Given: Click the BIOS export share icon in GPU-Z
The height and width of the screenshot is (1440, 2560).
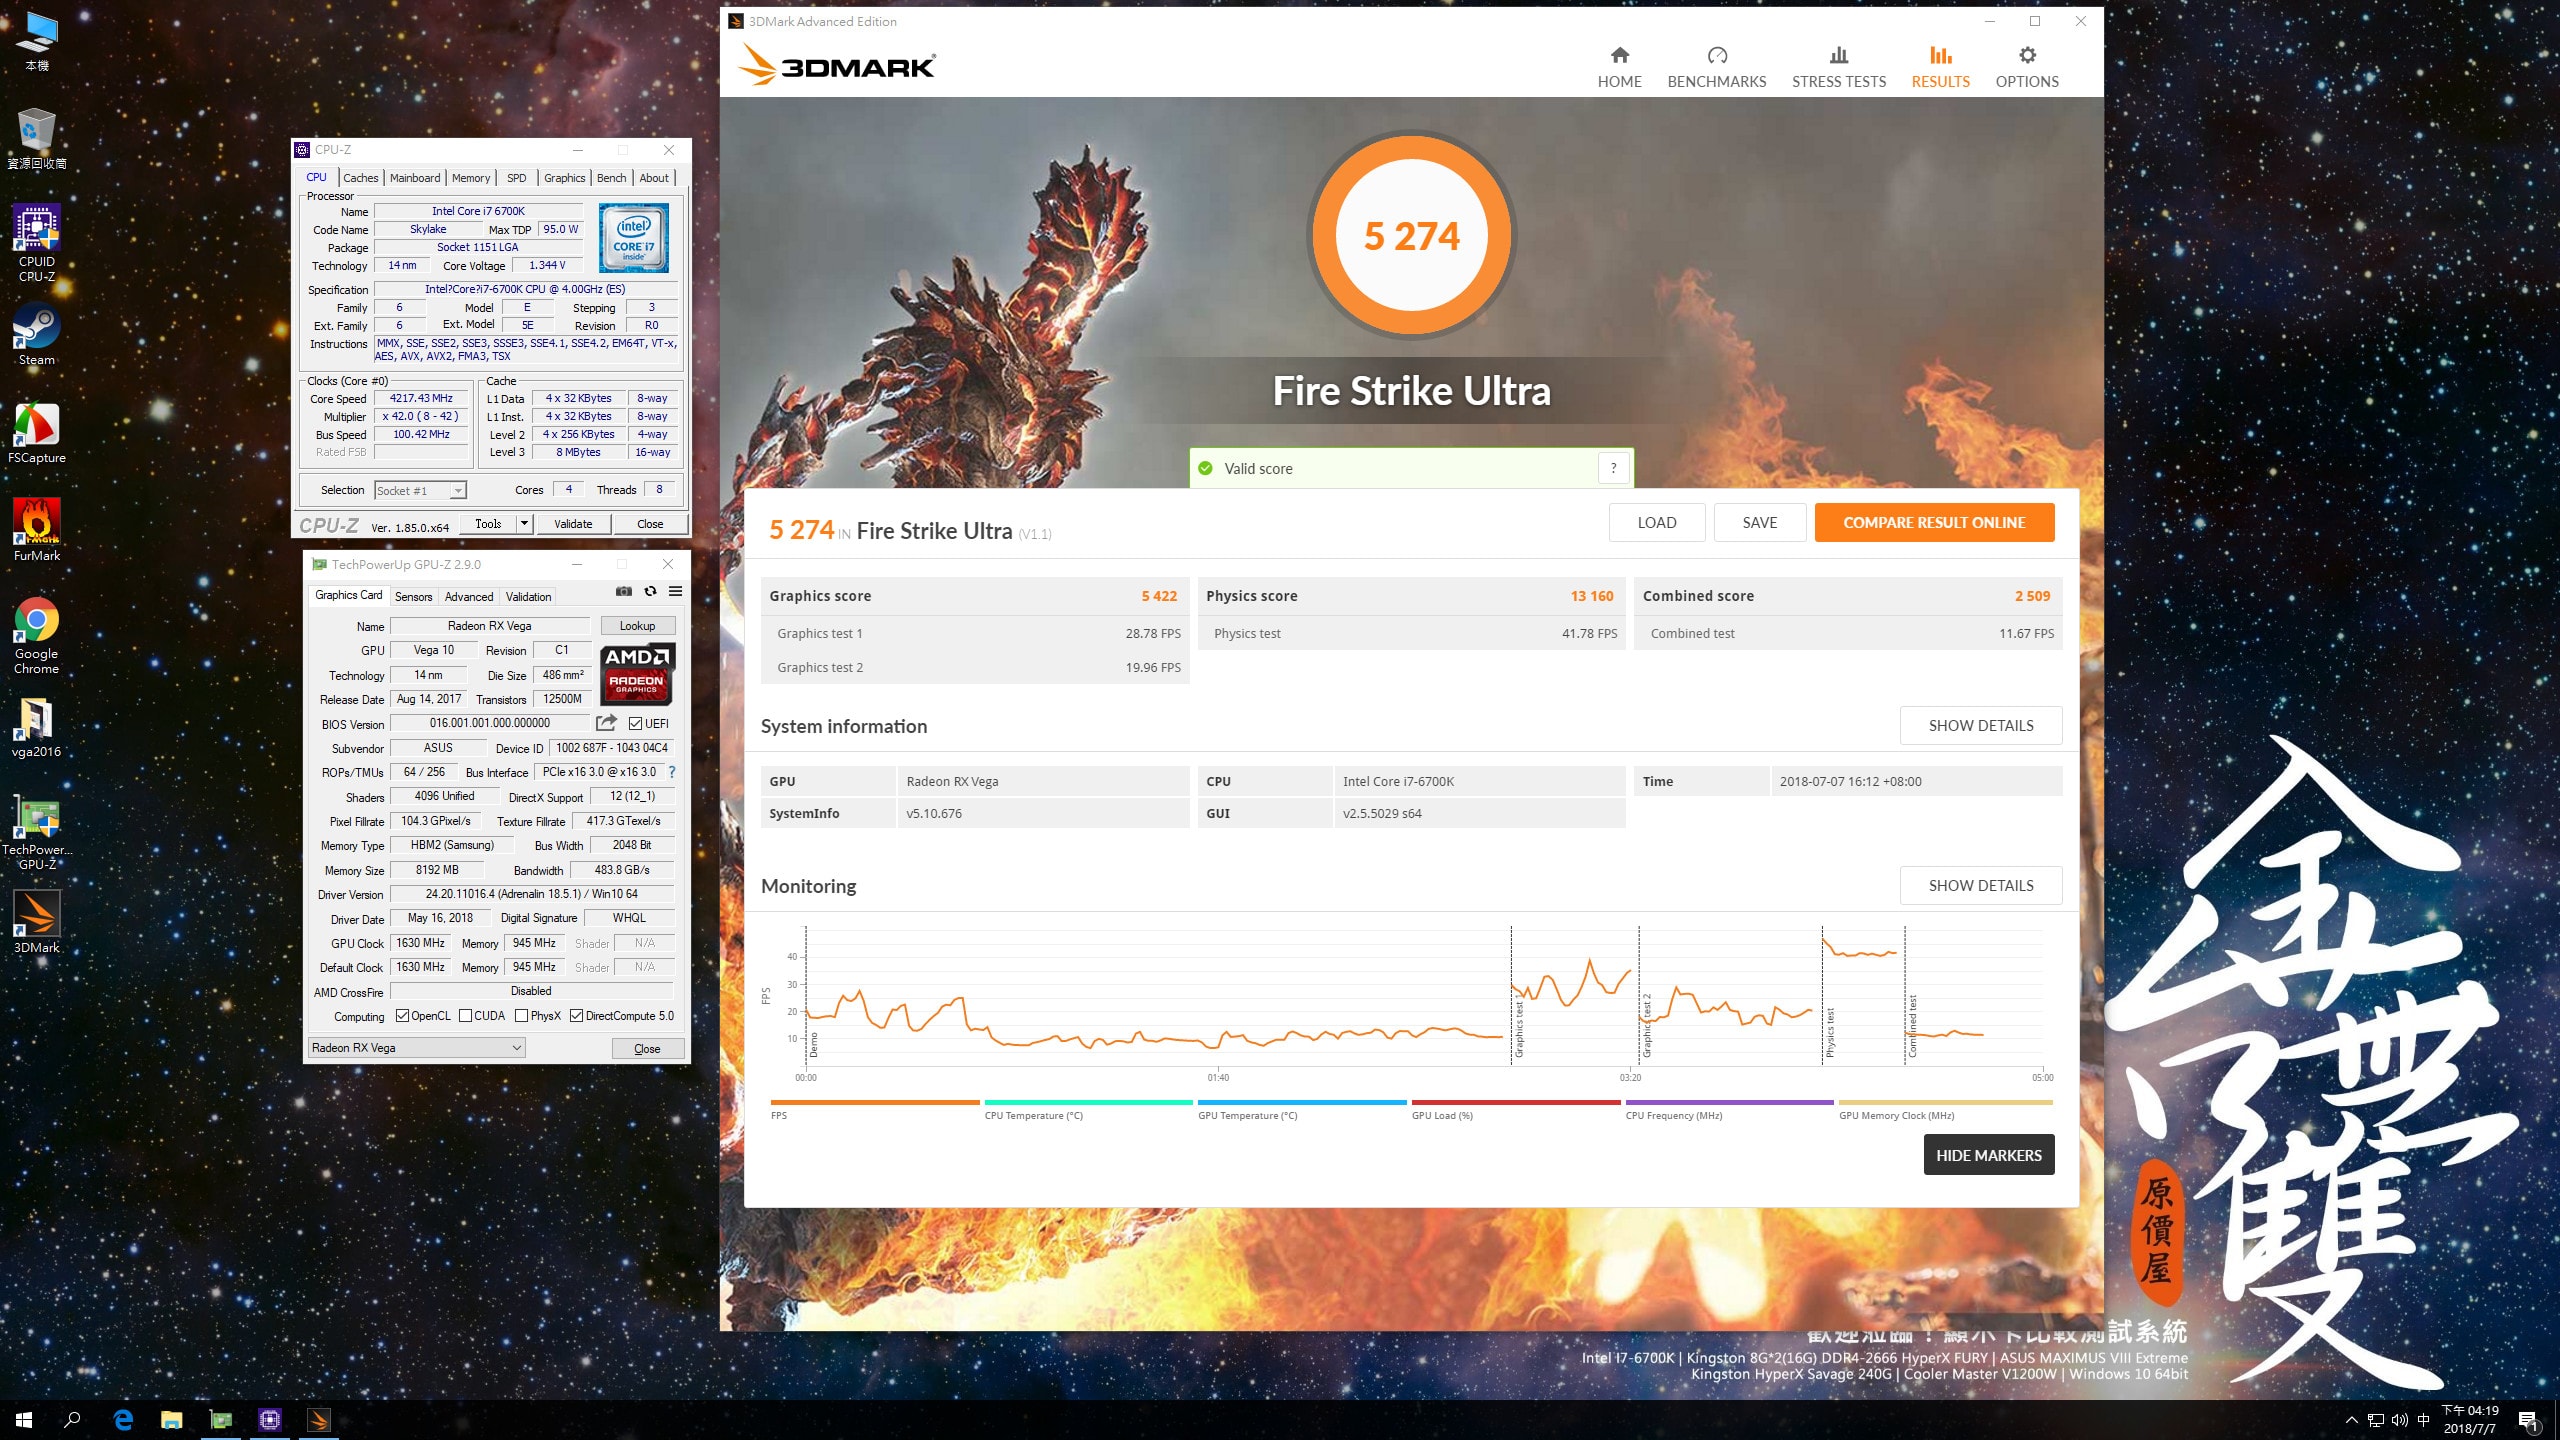Looking at the screenshot, I should [606, 723].
